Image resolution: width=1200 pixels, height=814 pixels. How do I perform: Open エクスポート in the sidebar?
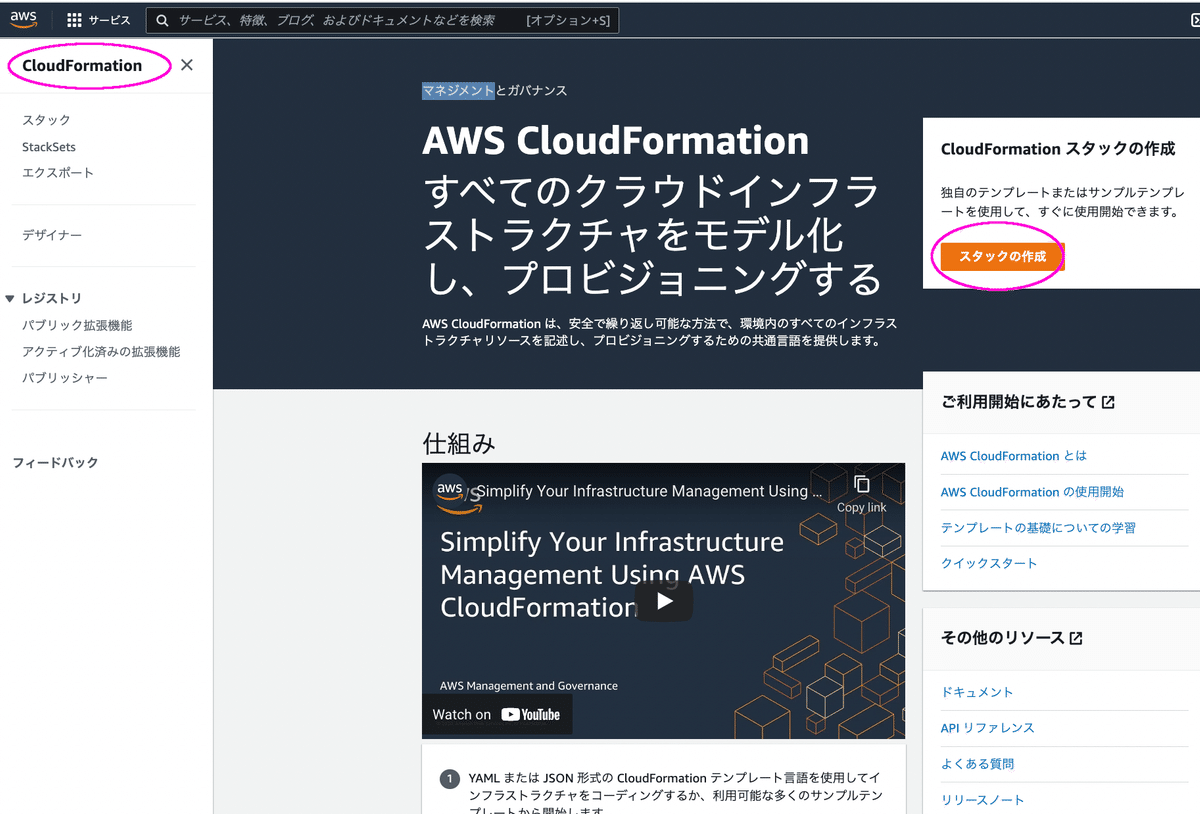(58, 173)
